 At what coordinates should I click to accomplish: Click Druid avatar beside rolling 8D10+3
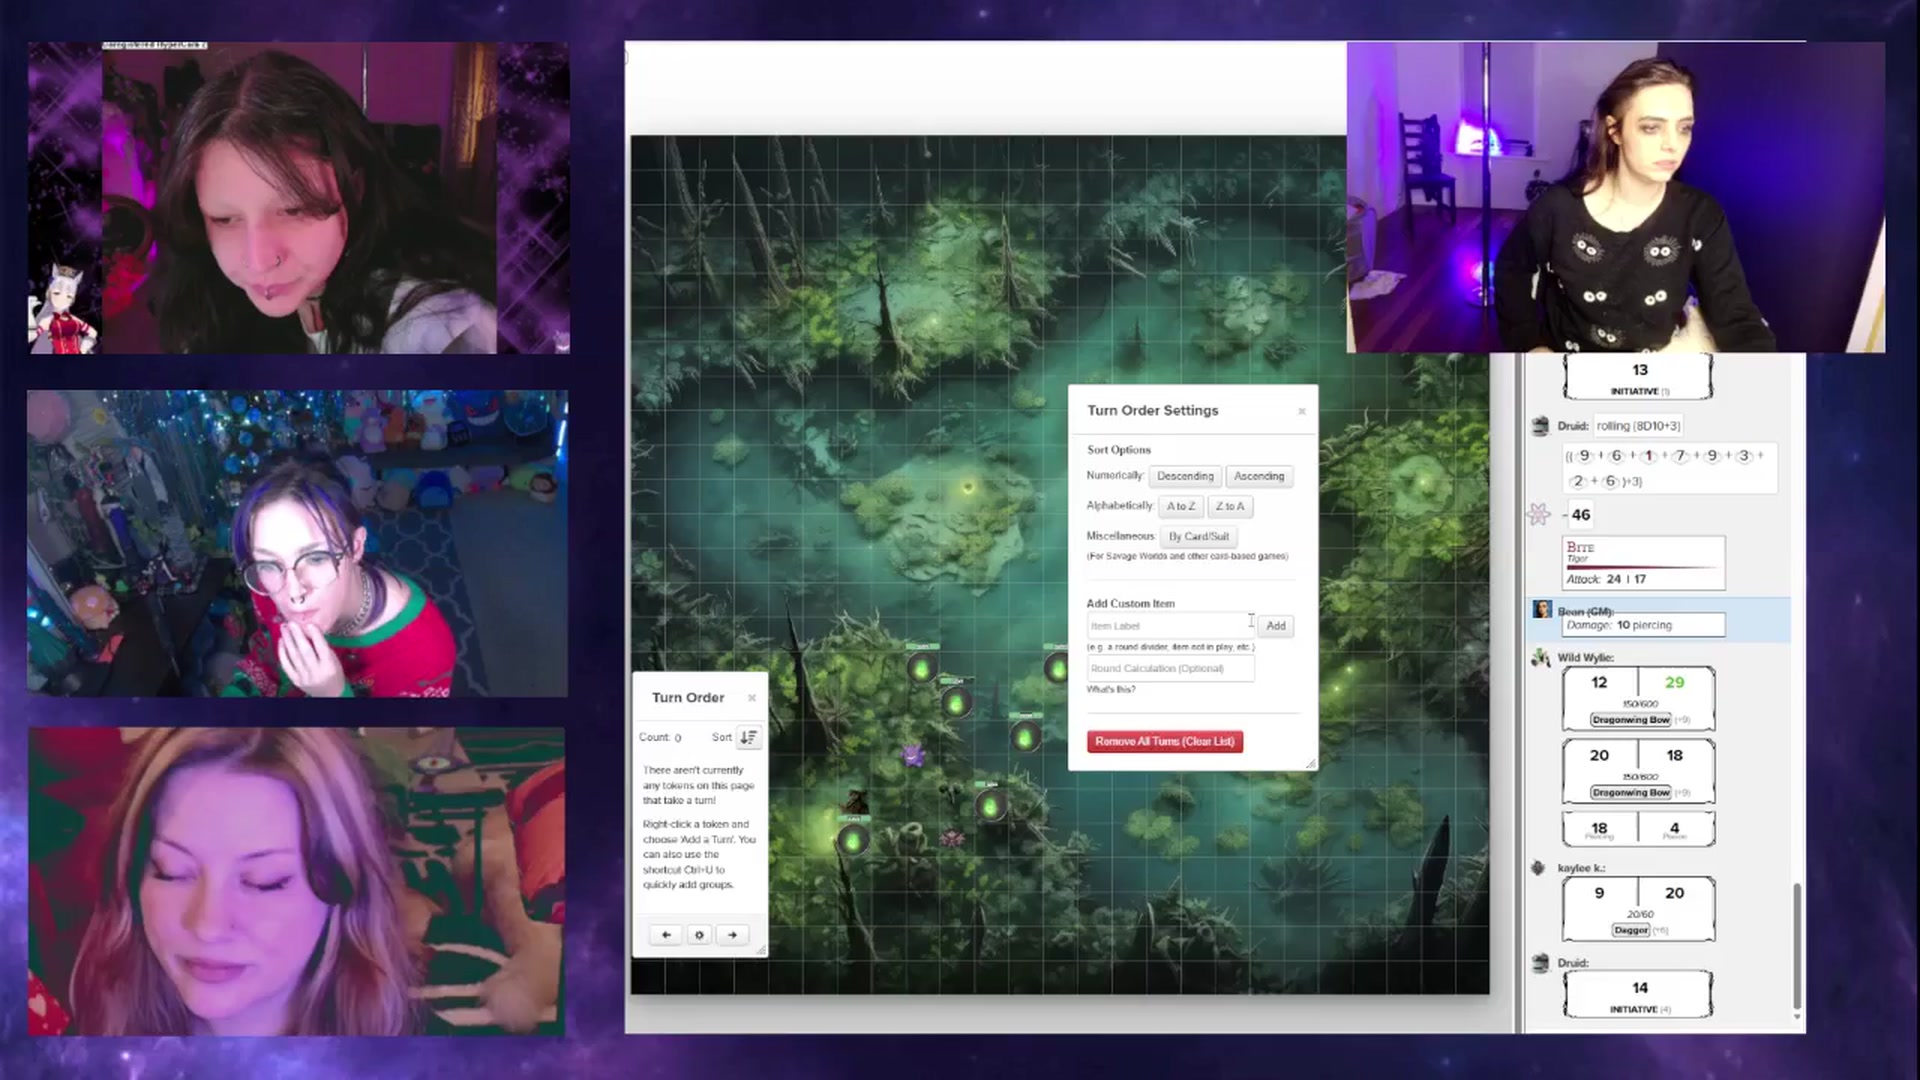point(1540,426)
